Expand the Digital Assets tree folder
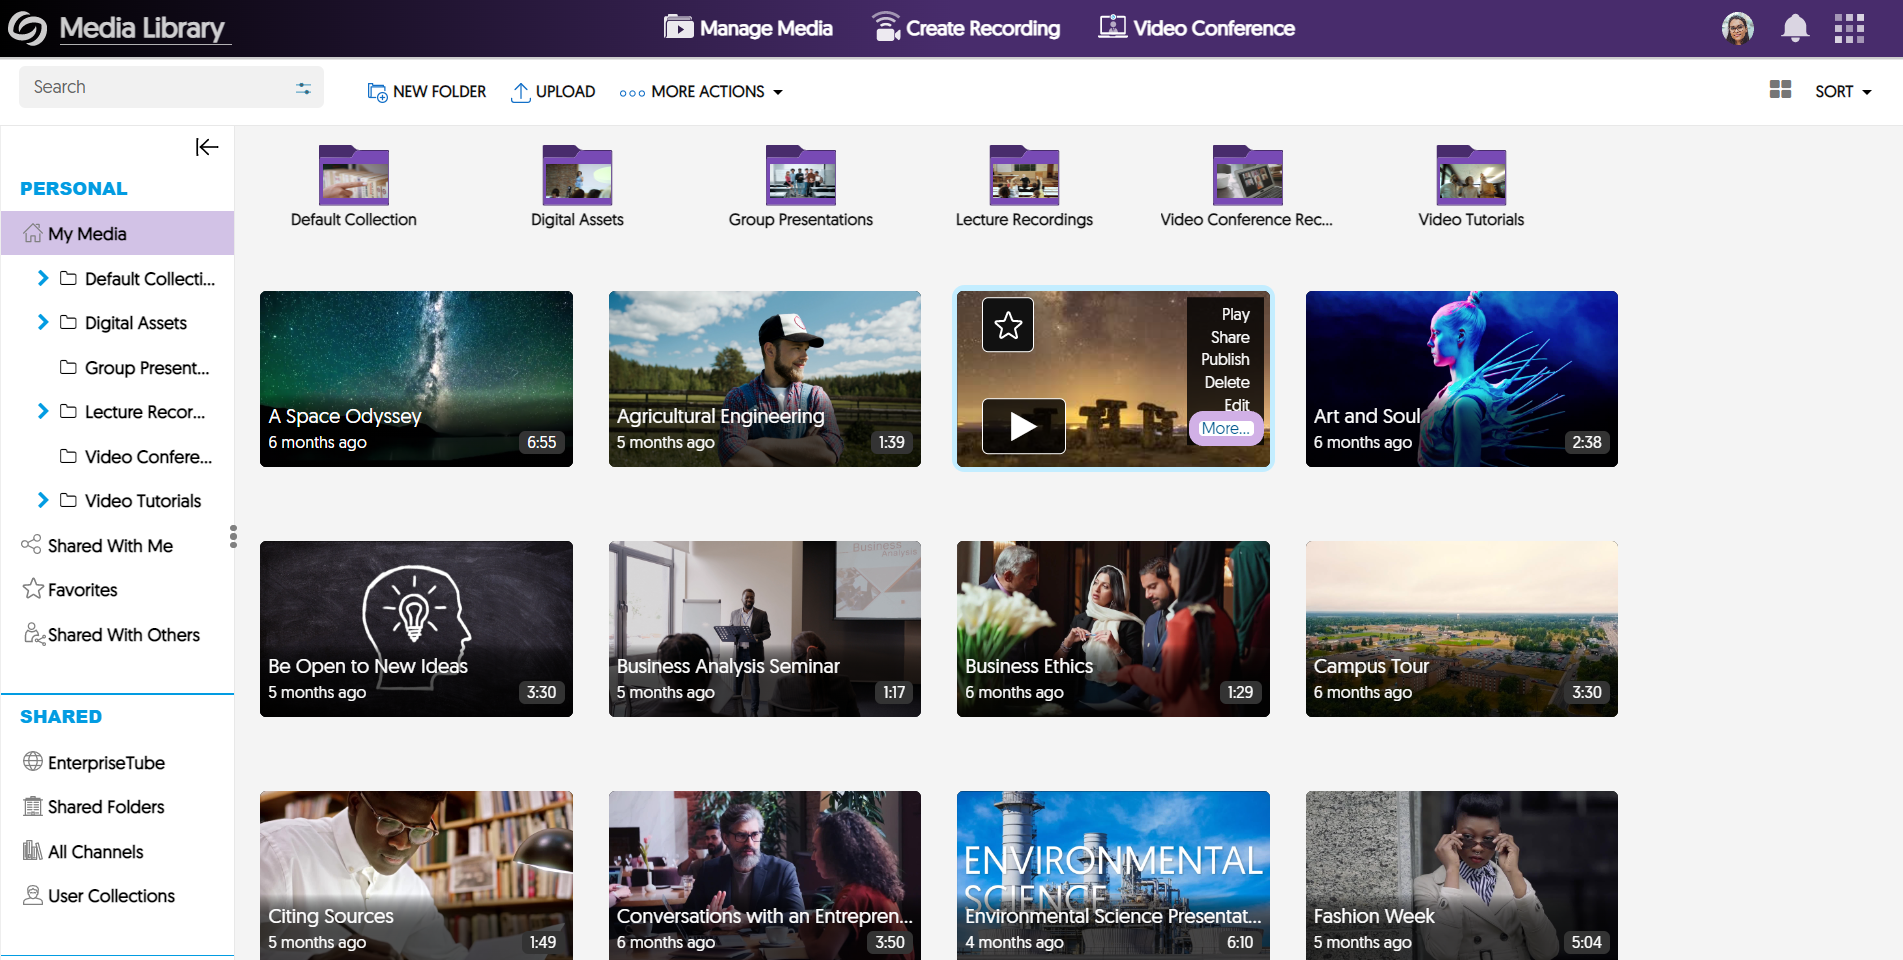This screenshot has width=1903, height=960. click(43, 322)
